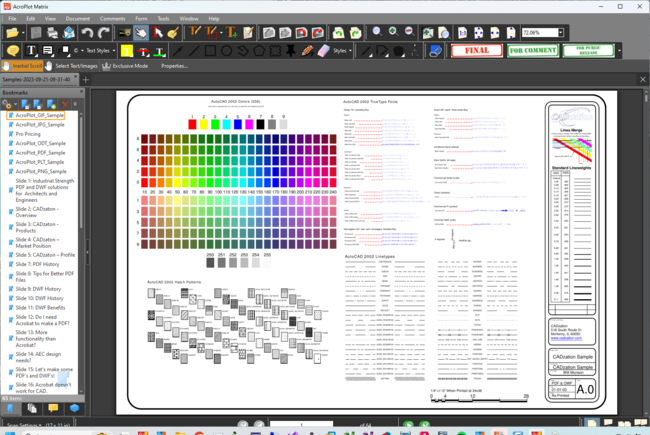The height and width of the screenshot is (435, 650).
Task: Select the Hand pan tool in top toolbar
Action: click(x=141, y=33)
